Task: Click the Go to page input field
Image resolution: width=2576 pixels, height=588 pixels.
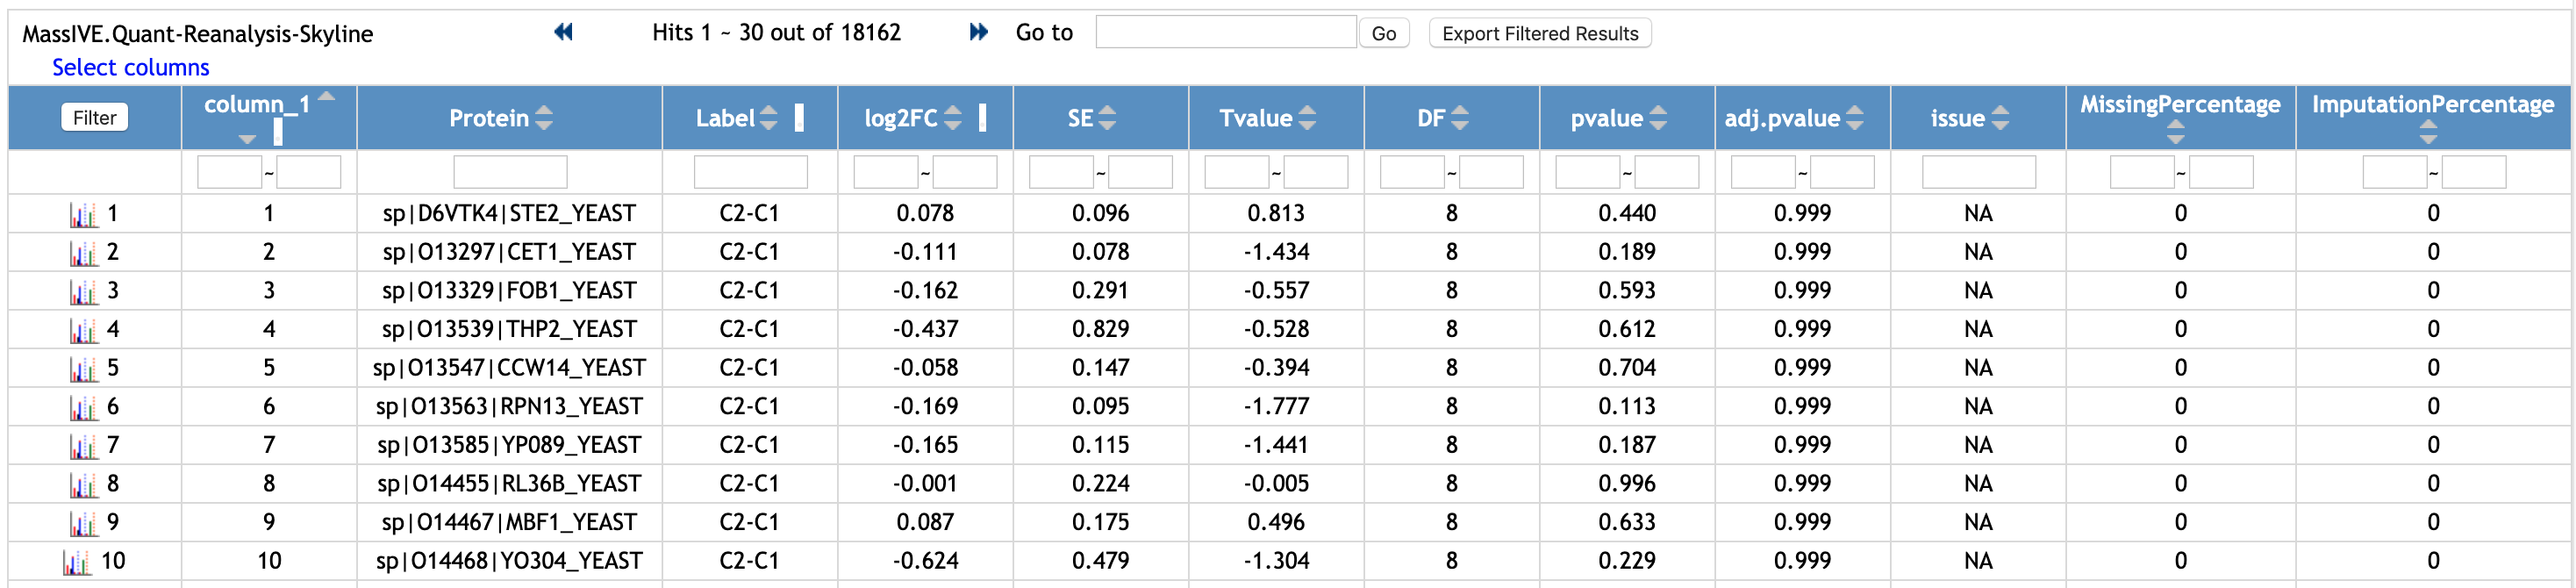Action: (1225, 33)
